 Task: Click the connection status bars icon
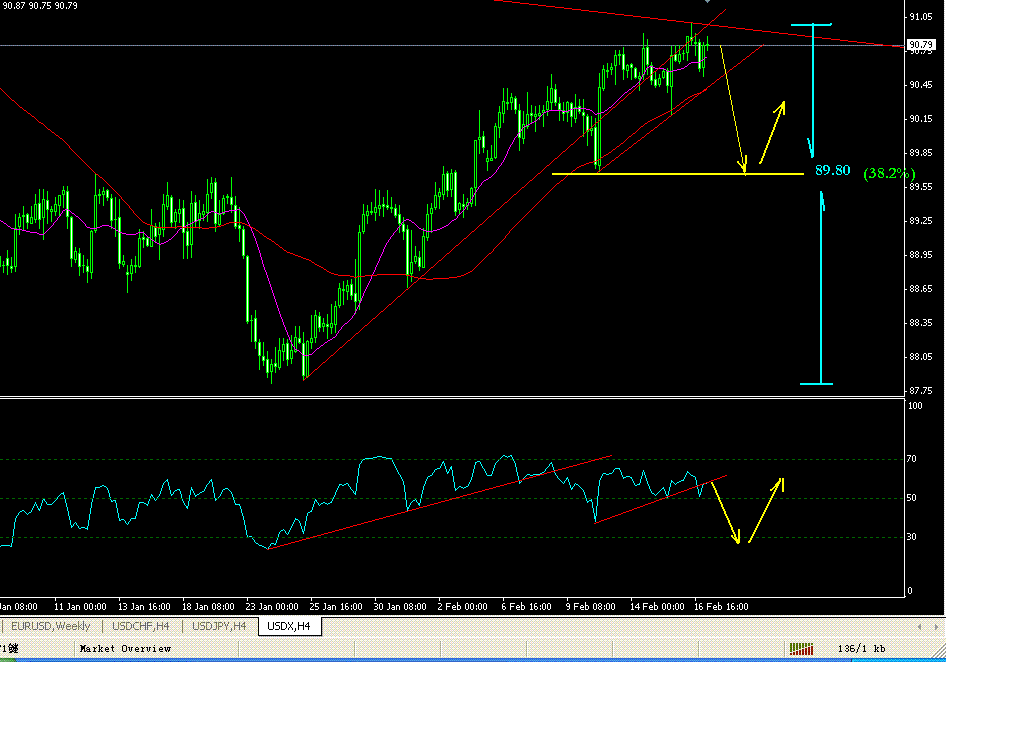tap(801, 649)
